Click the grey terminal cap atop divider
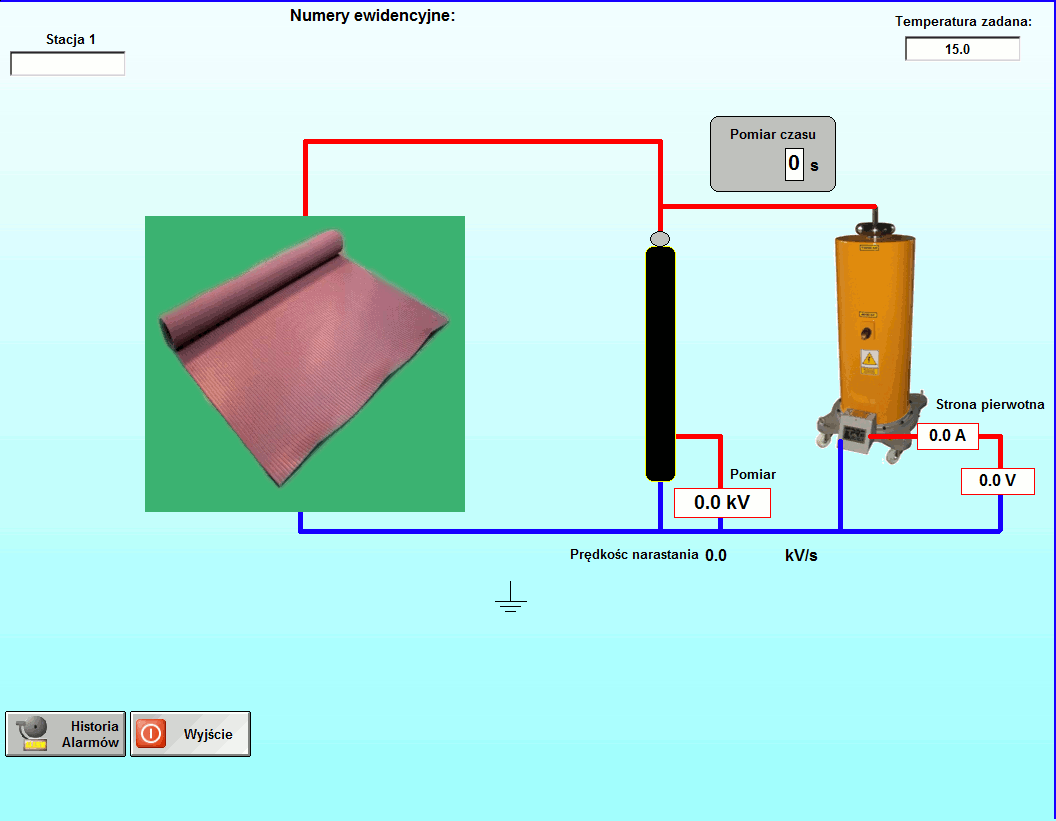1056x821 pixels. [660, 239]
